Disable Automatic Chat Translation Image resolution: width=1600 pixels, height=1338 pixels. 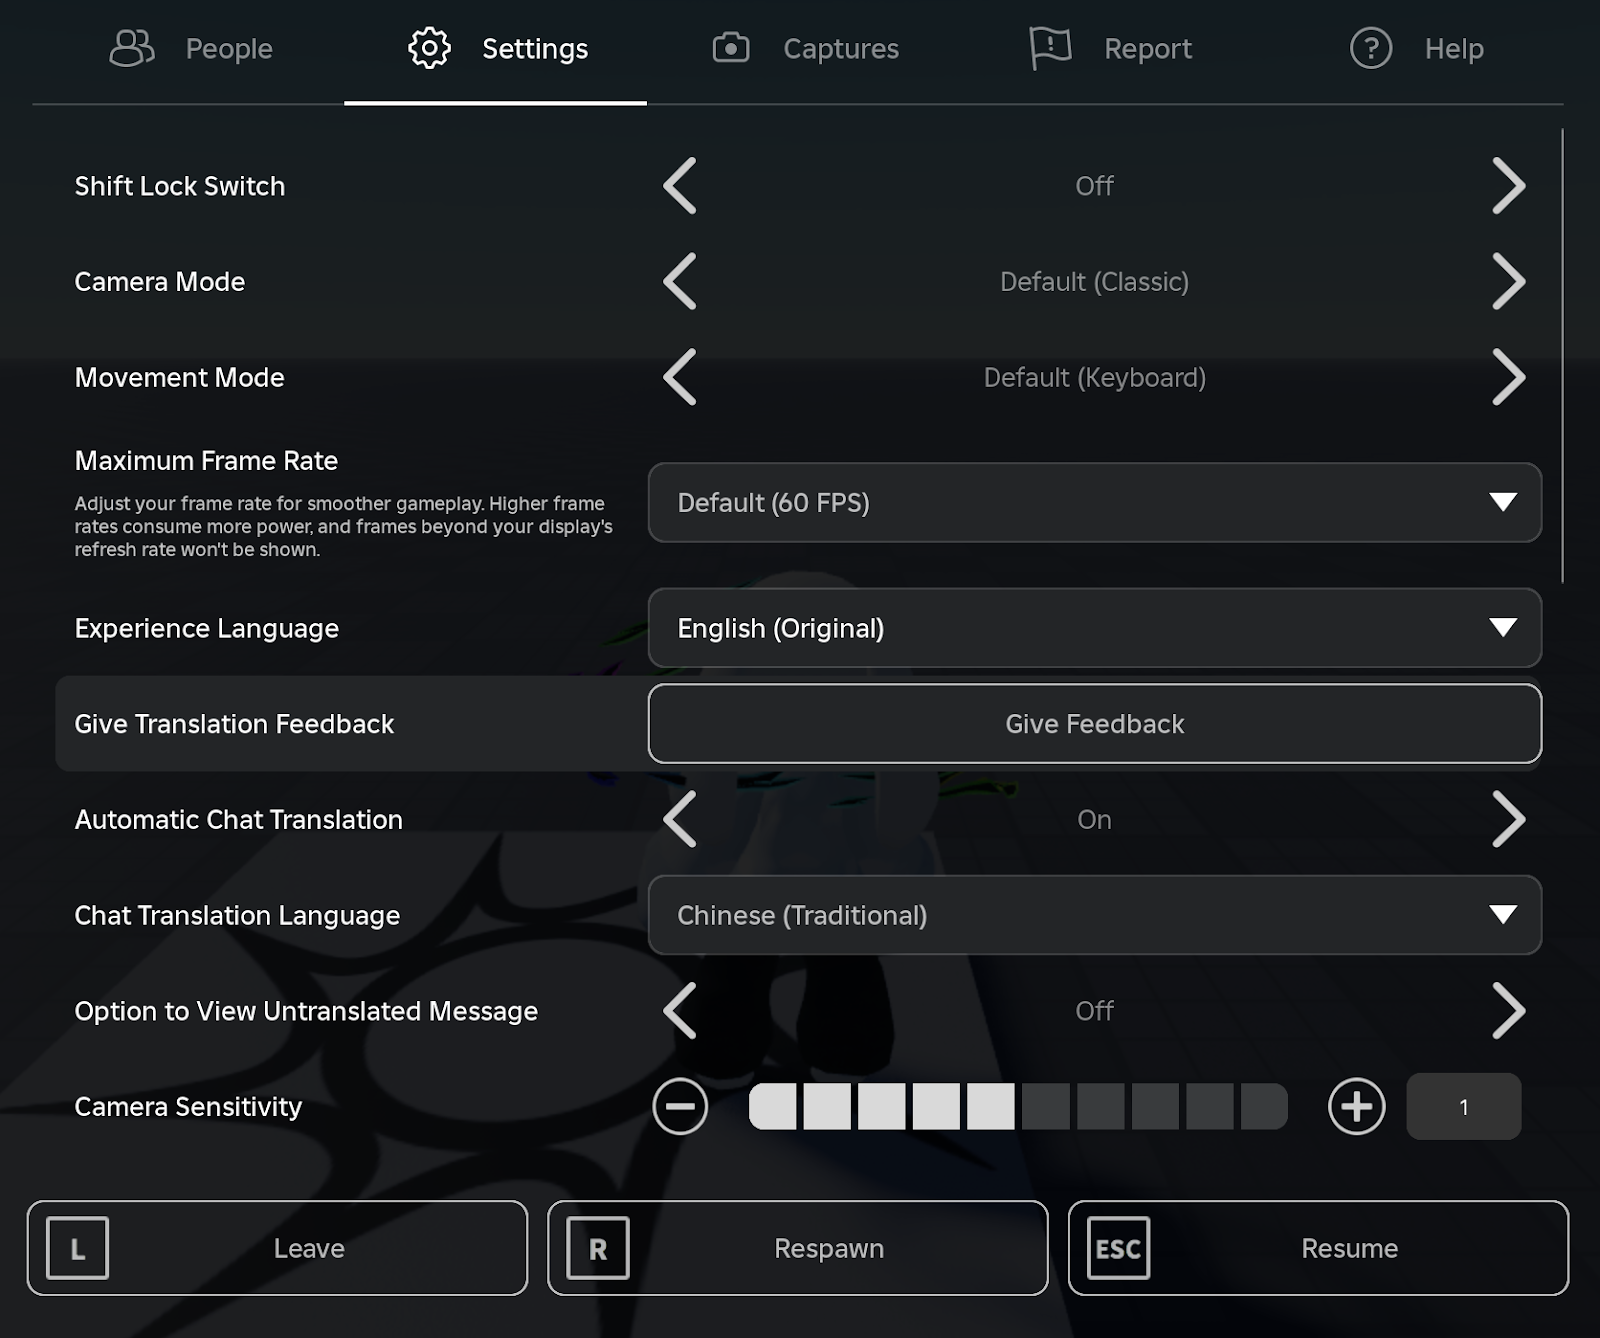(1510, 819)
